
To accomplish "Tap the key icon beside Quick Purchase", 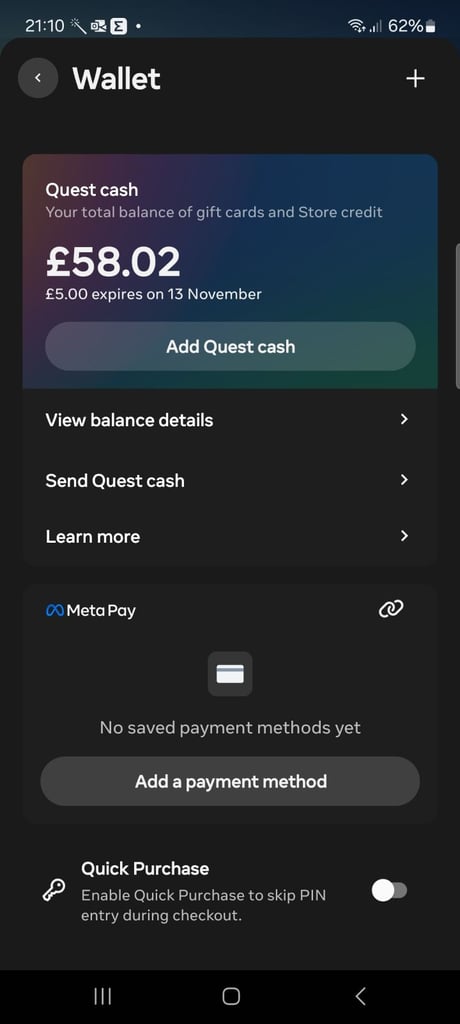I will pos(54,891).
